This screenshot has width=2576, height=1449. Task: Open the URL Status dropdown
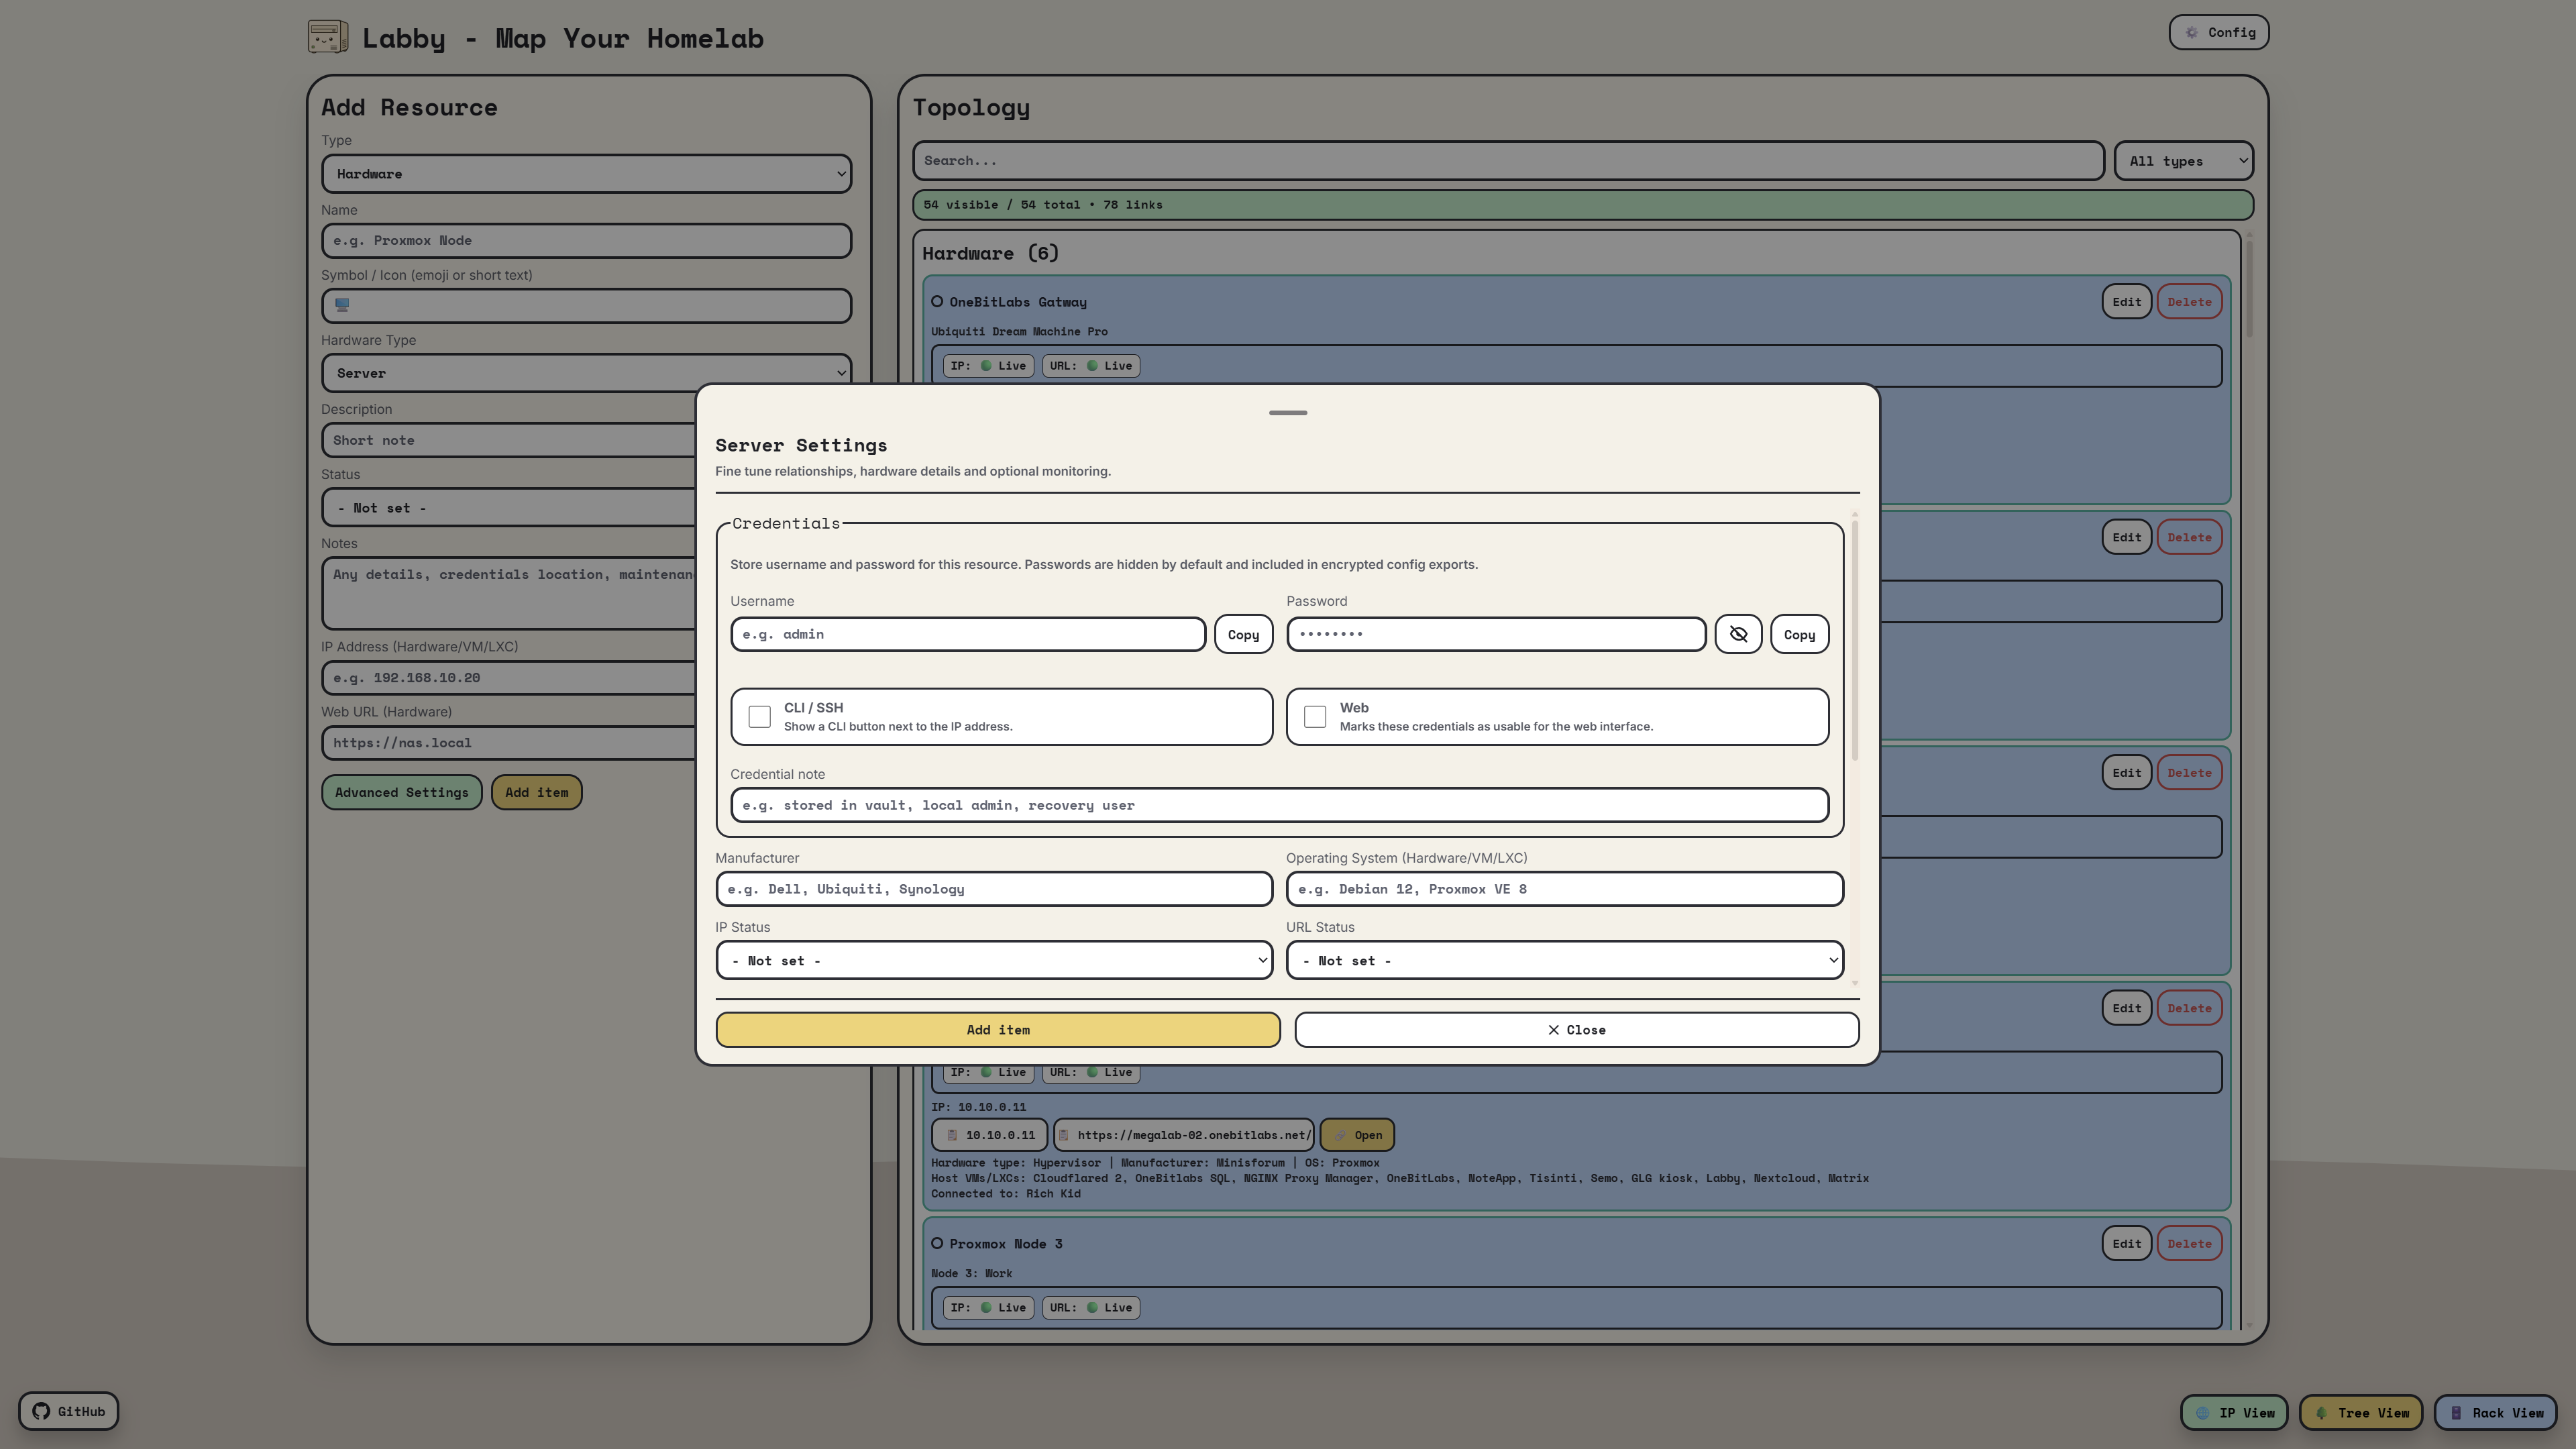coord(1564,960)
